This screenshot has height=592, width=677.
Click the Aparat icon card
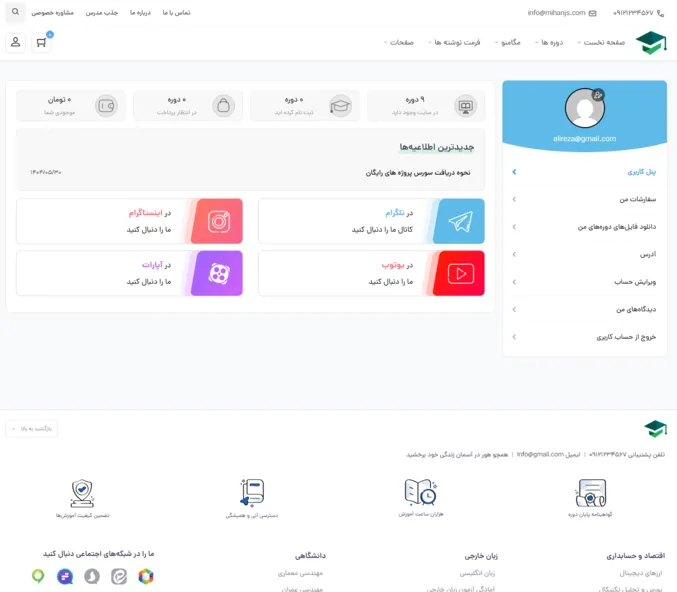coord(218,273)
